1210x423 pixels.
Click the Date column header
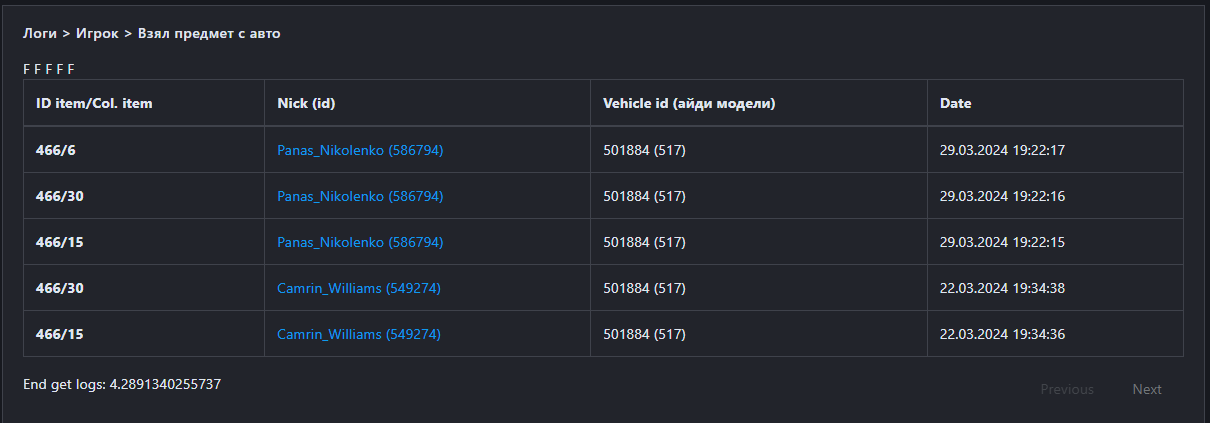(x=955, y=103)
